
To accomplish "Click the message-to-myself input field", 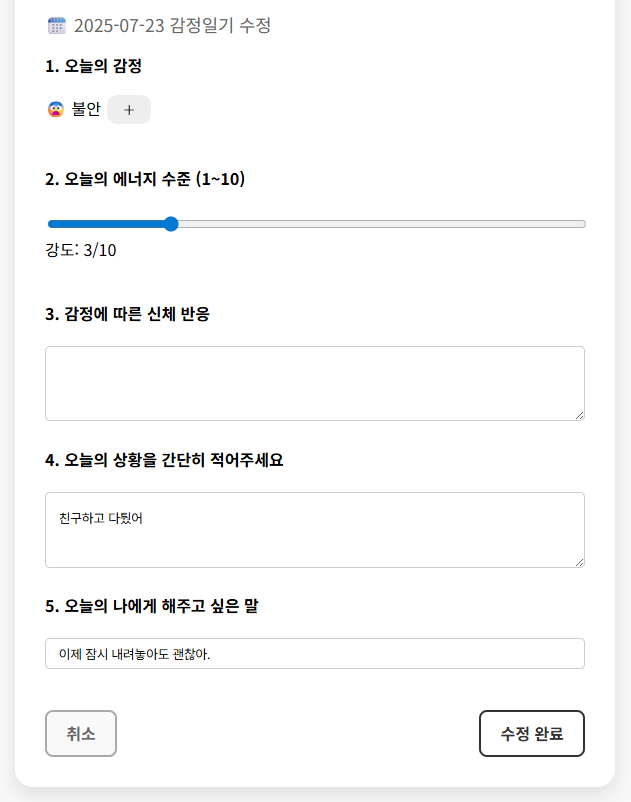I will click(x=314, y=654).
